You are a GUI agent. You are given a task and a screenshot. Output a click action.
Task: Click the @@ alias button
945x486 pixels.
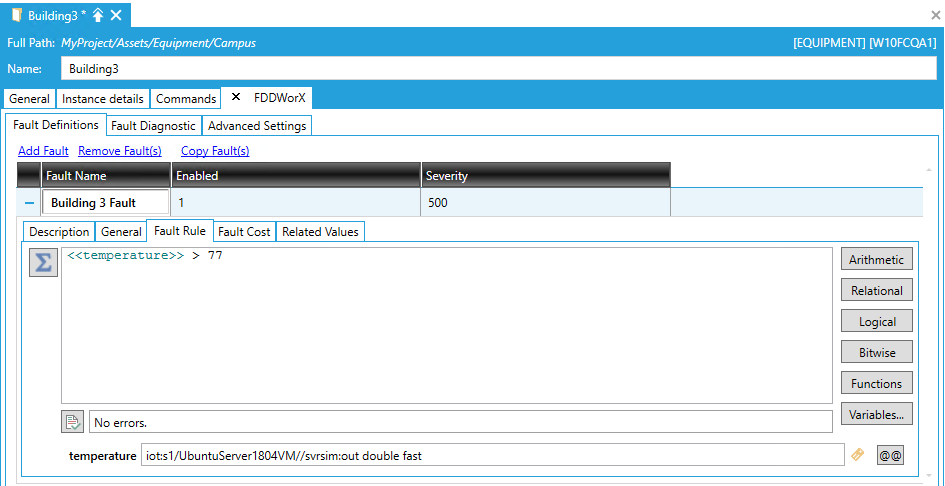(x=890, y=455)
